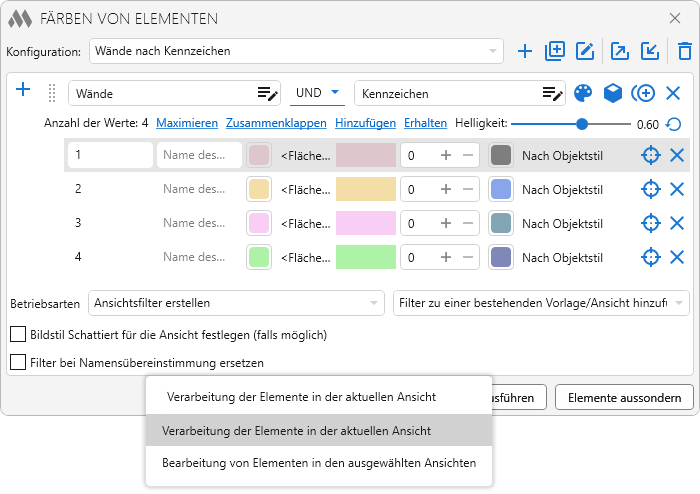700x494 pixels.
Task: Choose 'Bearbeitung von Elementen in den ausgewählten Ansichten'
Action: click(318, 463)
